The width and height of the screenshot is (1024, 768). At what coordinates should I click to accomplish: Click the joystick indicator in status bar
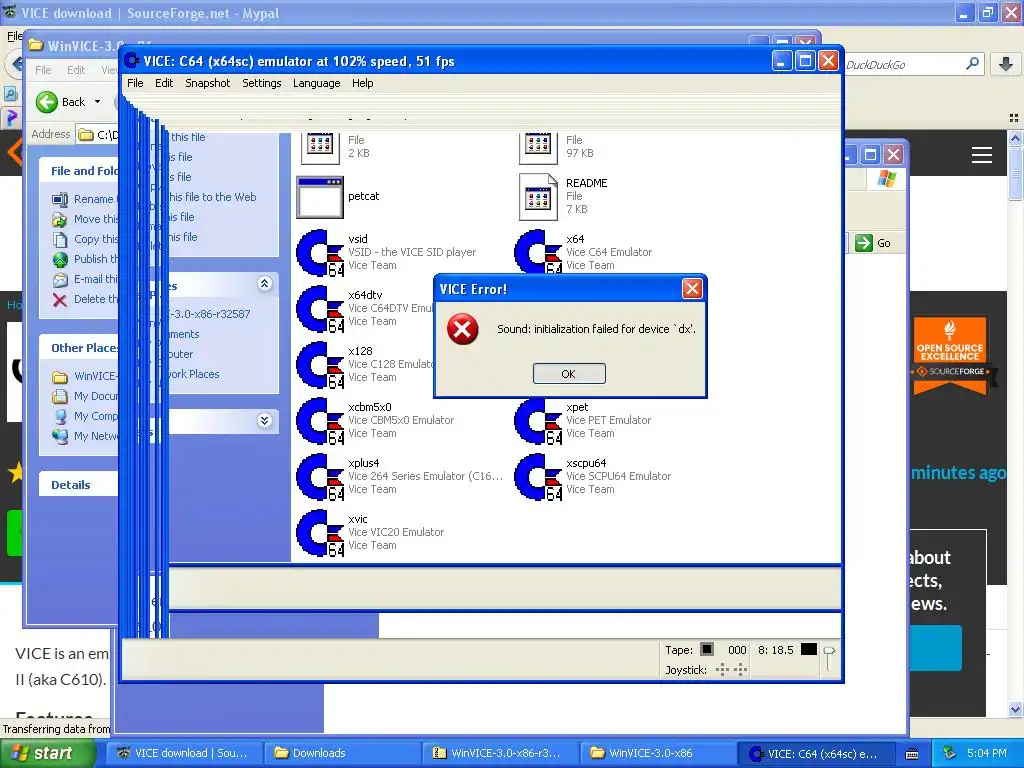click(731, 669)
